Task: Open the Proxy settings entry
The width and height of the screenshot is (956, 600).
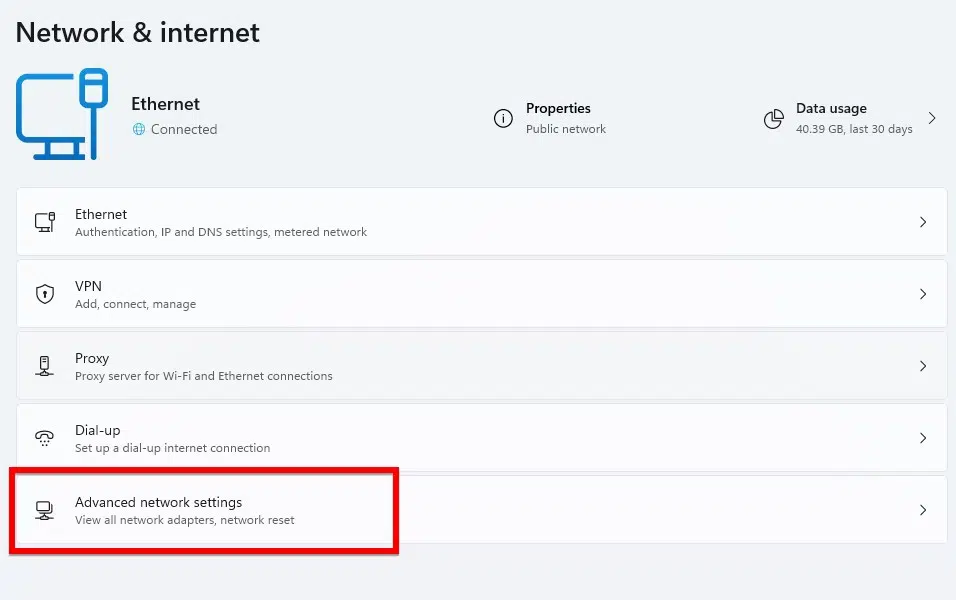Action: (482, 366)
